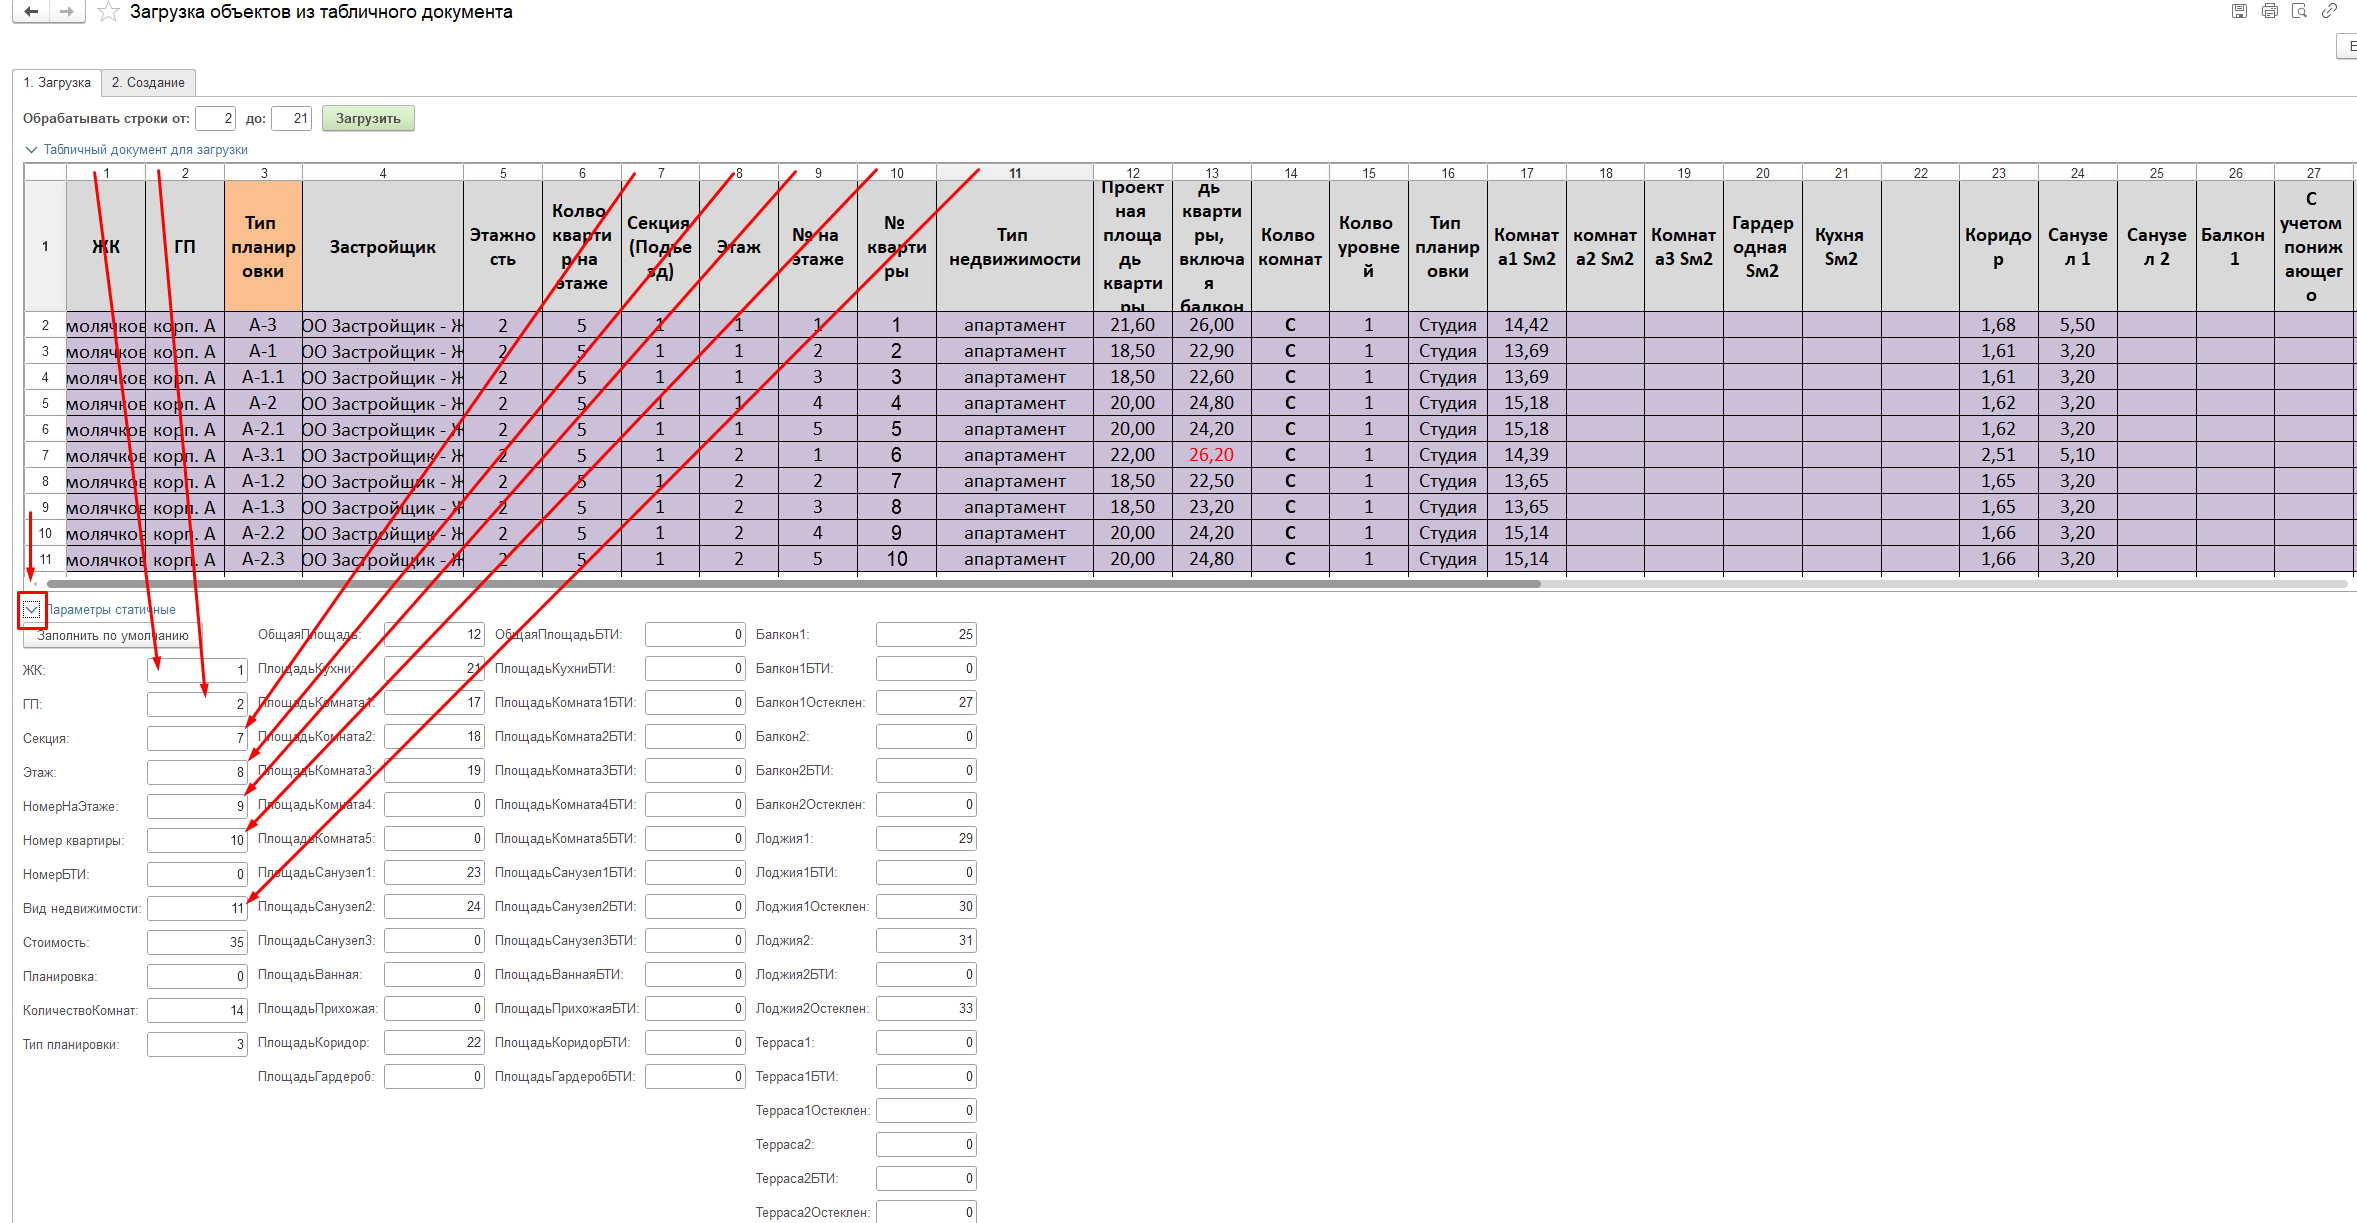
Task: Select cell 2,51 in Коридор column
Action: coord(1998,455)
